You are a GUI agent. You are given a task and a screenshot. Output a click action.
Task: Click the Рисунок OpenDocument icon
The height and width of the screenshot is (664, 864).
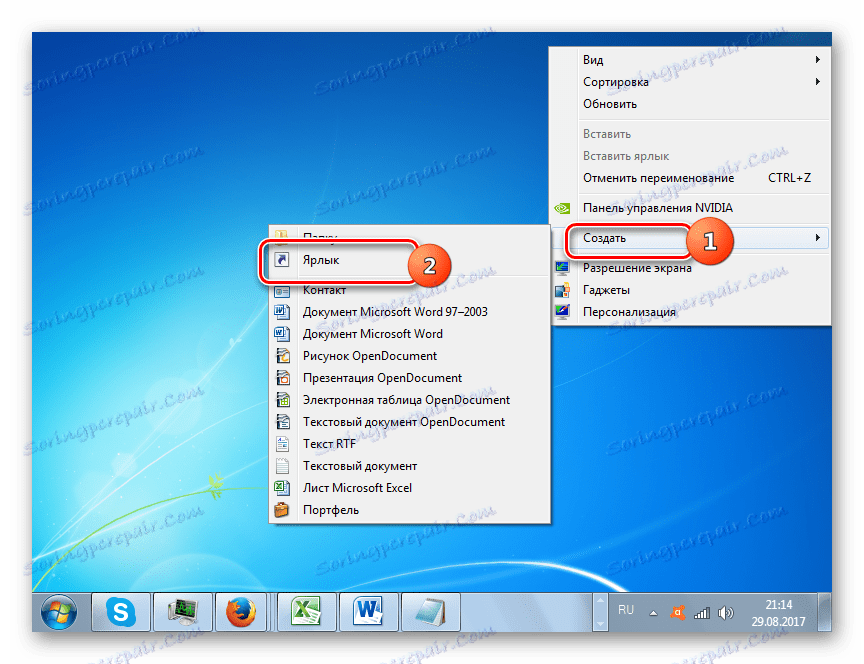282,356
